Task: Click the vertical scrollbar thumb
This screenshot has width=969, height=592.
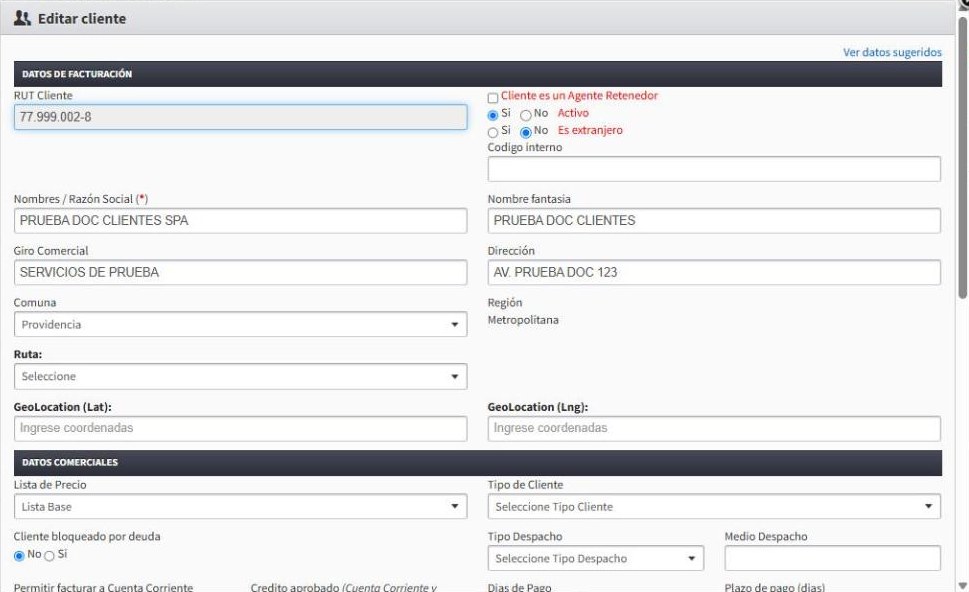Action: 962,158
